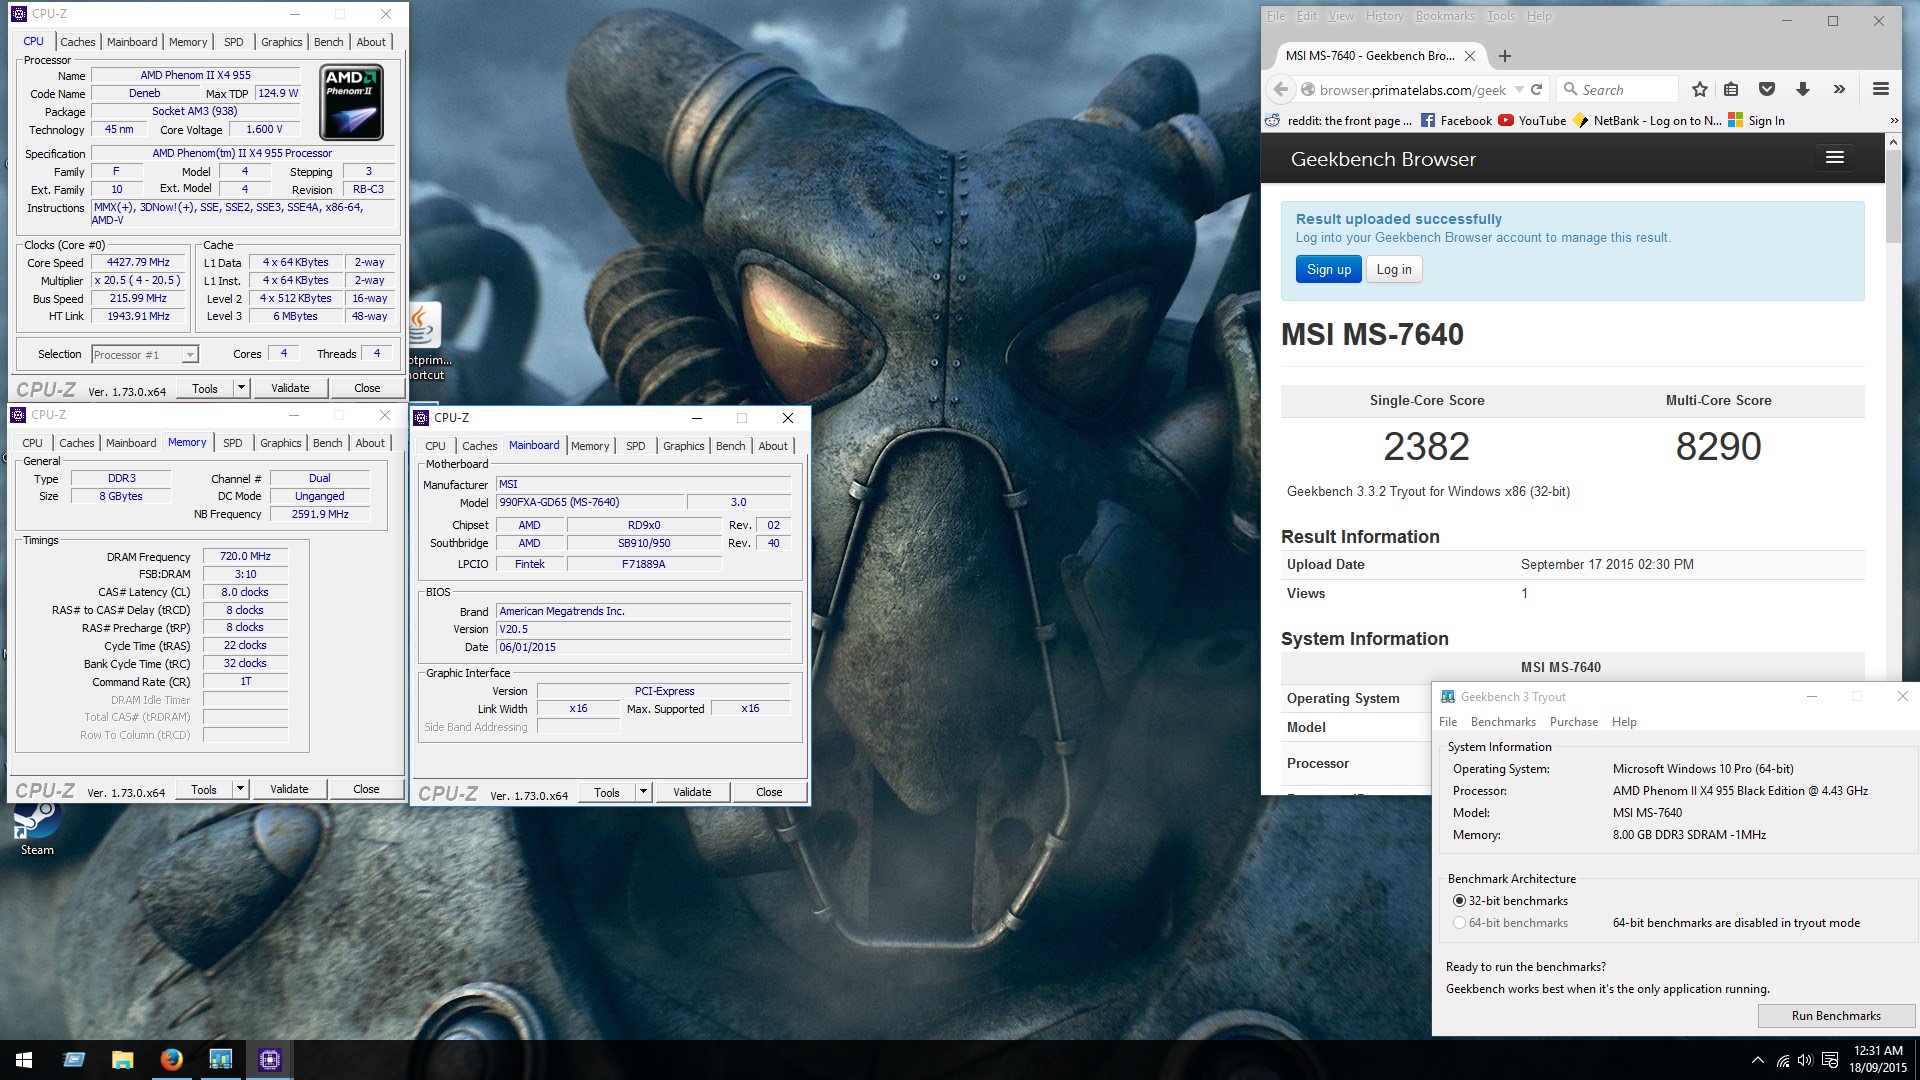The width and height of the screenshot is (1920, 1080).
Task: Open Tools dropdown arrow in Memory CPU-Z
Action: [x=240, y=789]
